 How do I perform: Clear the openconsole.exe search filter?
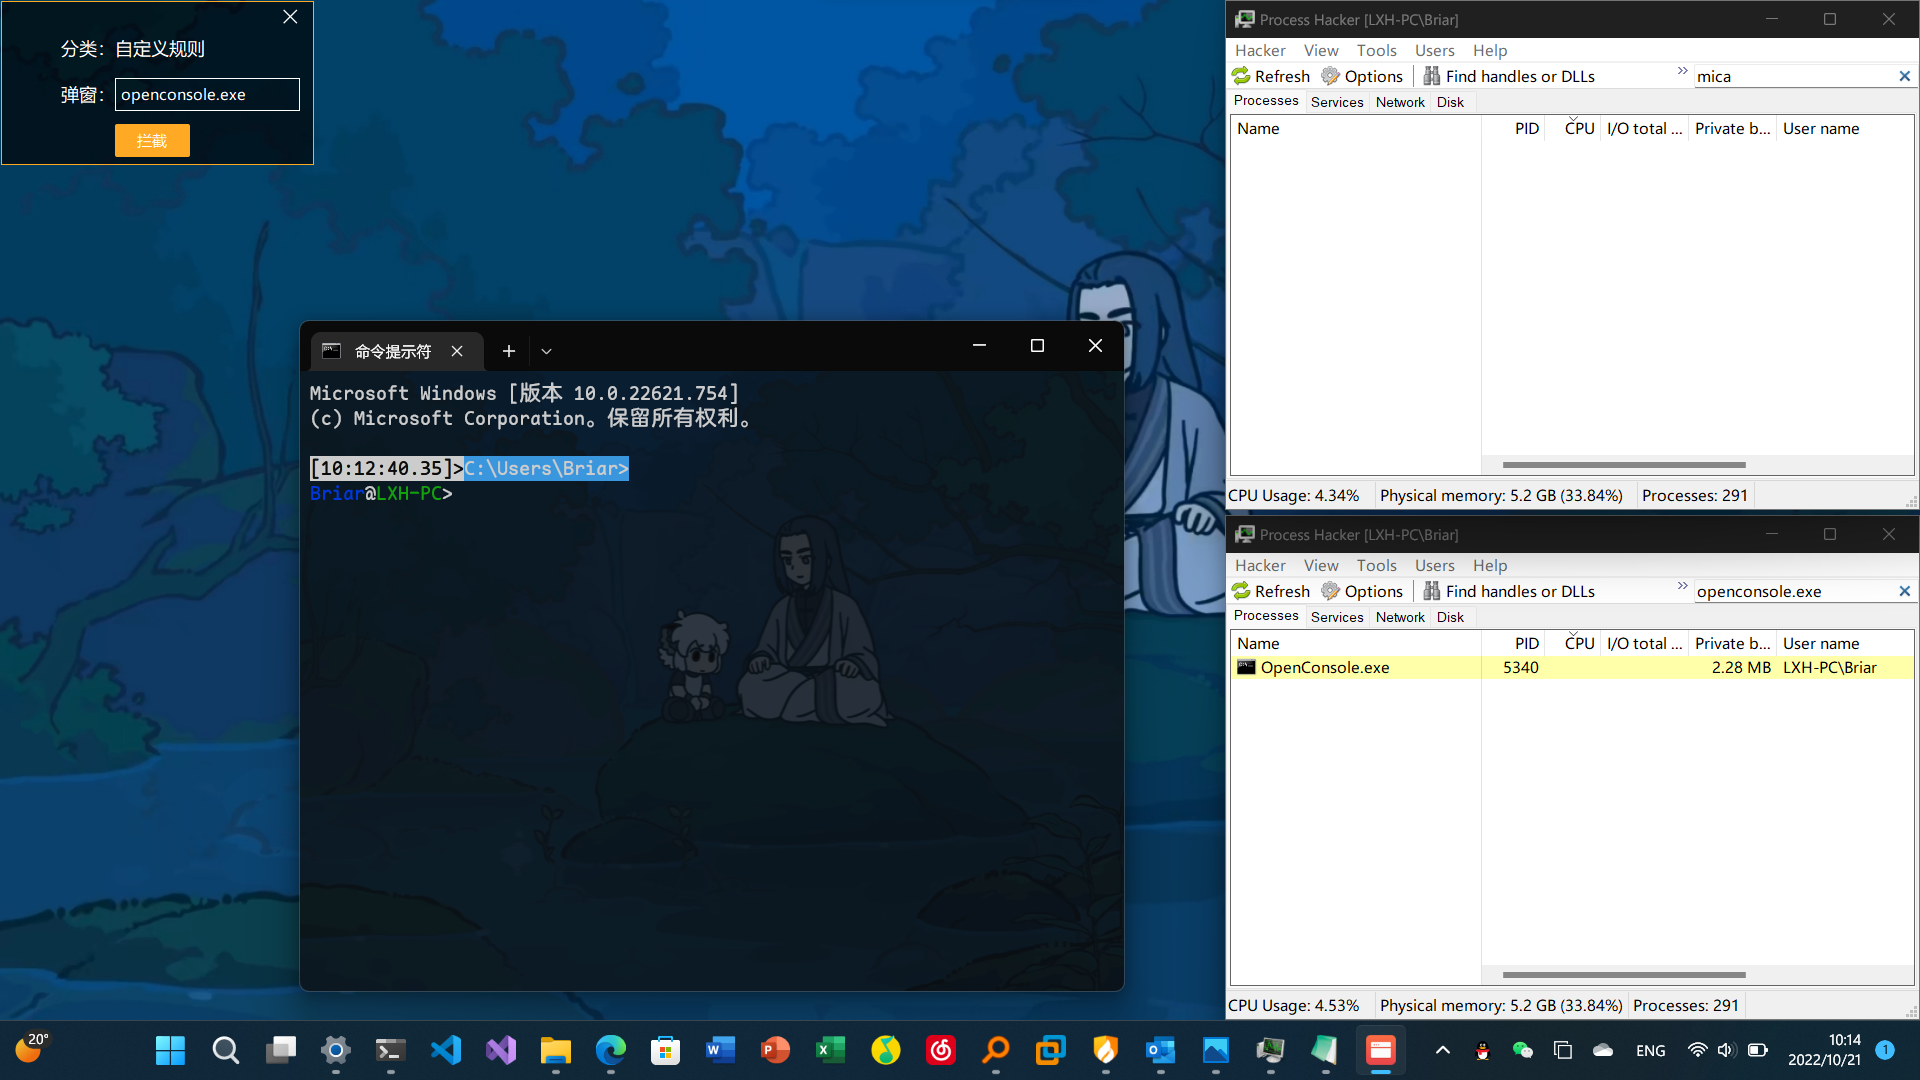[1904, 591]
